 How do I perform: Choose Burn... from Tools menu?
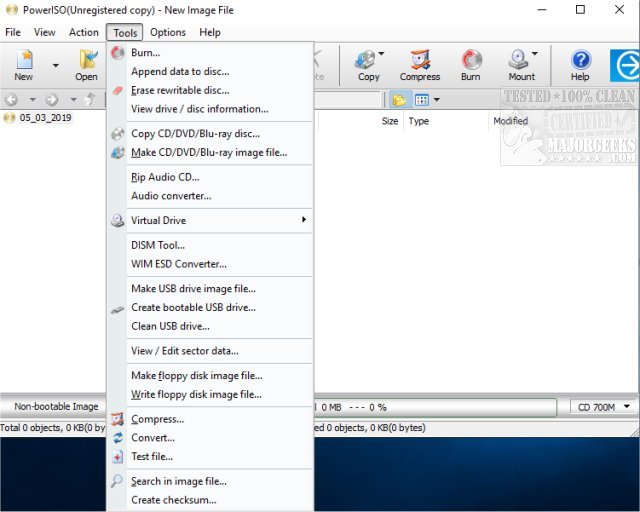pyautogui.click(x=211, y=53)
